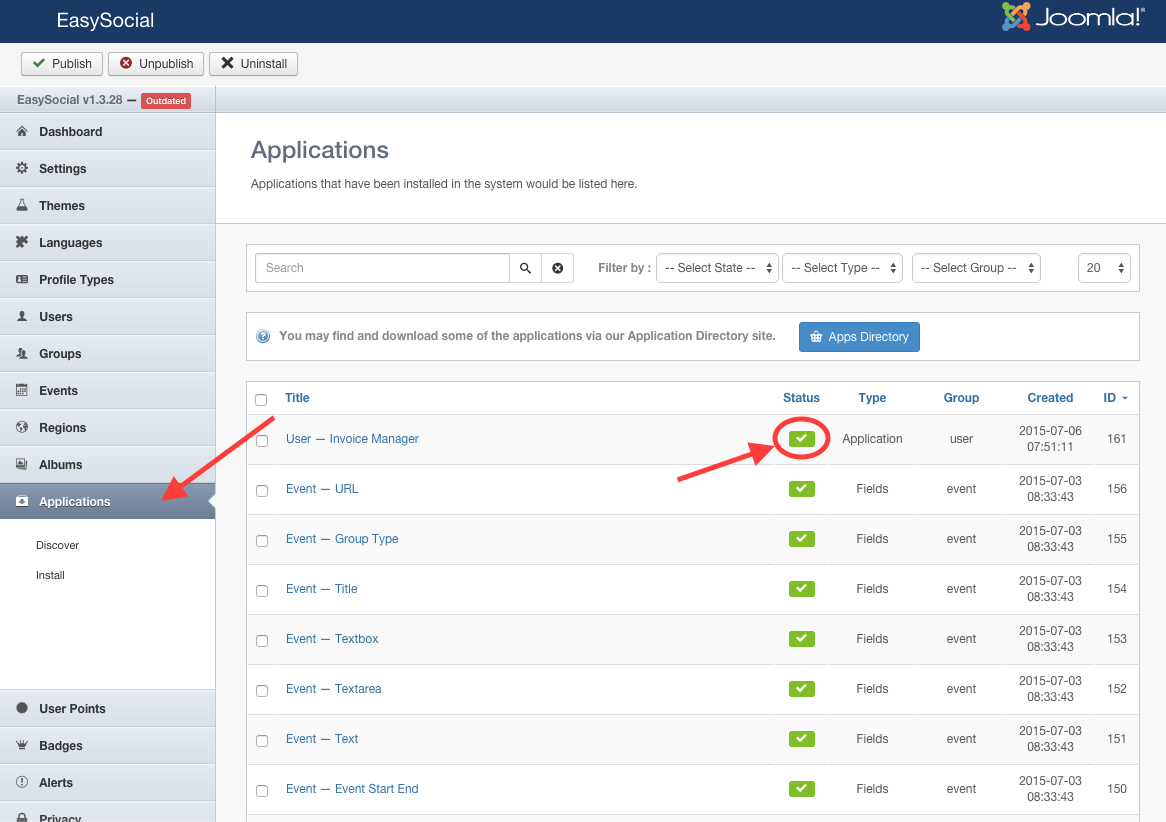
Task: Open the items-per-page dropdown showing 20
Action: pos(1104,268)
